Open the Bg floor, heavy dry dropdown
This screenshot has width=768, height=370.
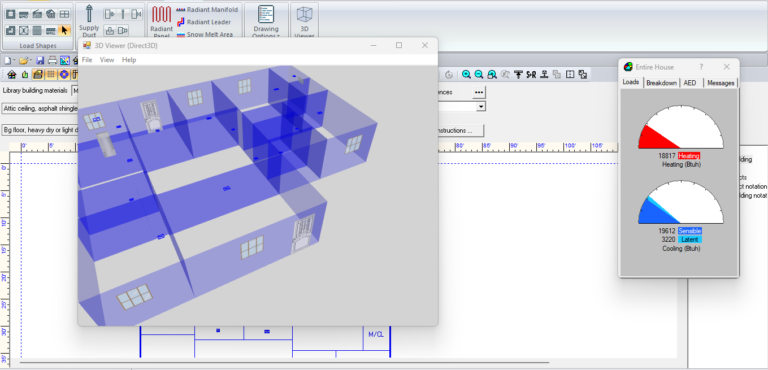point(40,130)
